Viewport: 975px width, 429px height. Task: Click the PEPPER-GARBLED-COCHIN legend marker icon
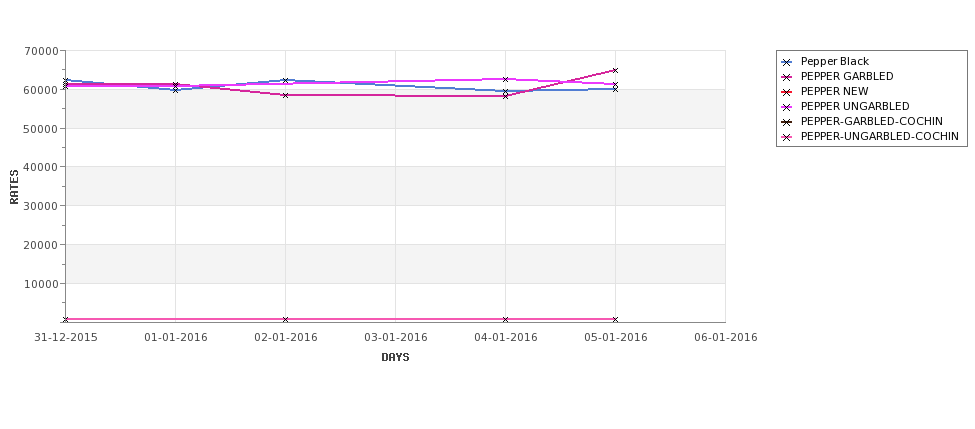787,122
